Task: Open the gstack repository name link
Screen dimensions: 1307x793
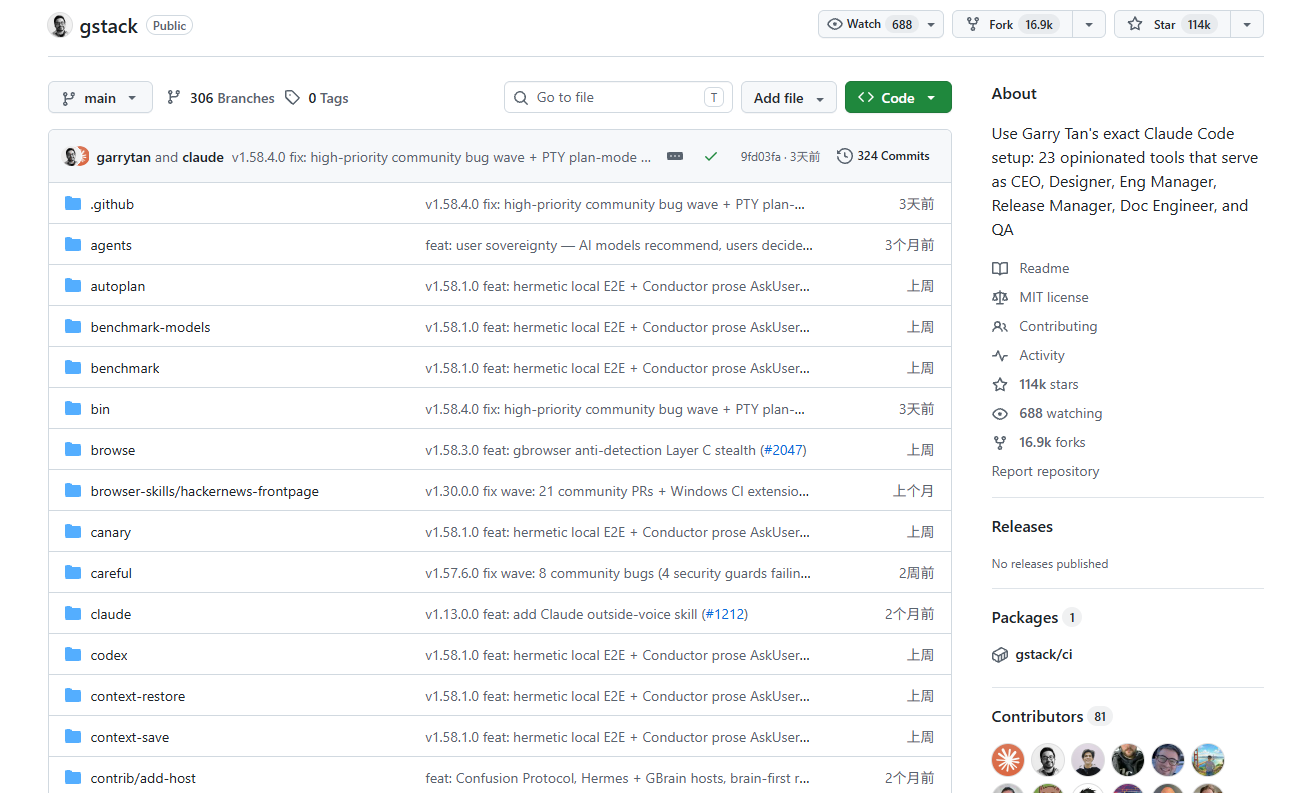Action: point(108,25)
